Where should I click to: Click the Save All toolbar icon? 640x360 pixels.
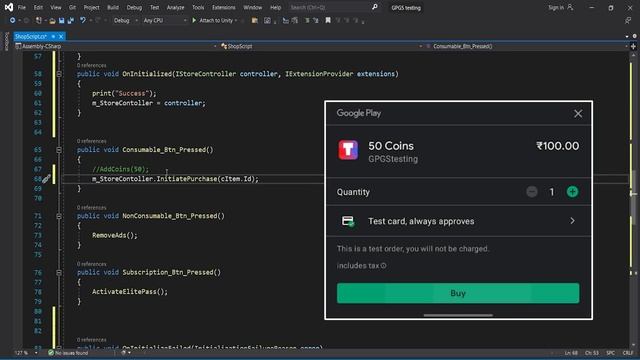pos(71,20)
